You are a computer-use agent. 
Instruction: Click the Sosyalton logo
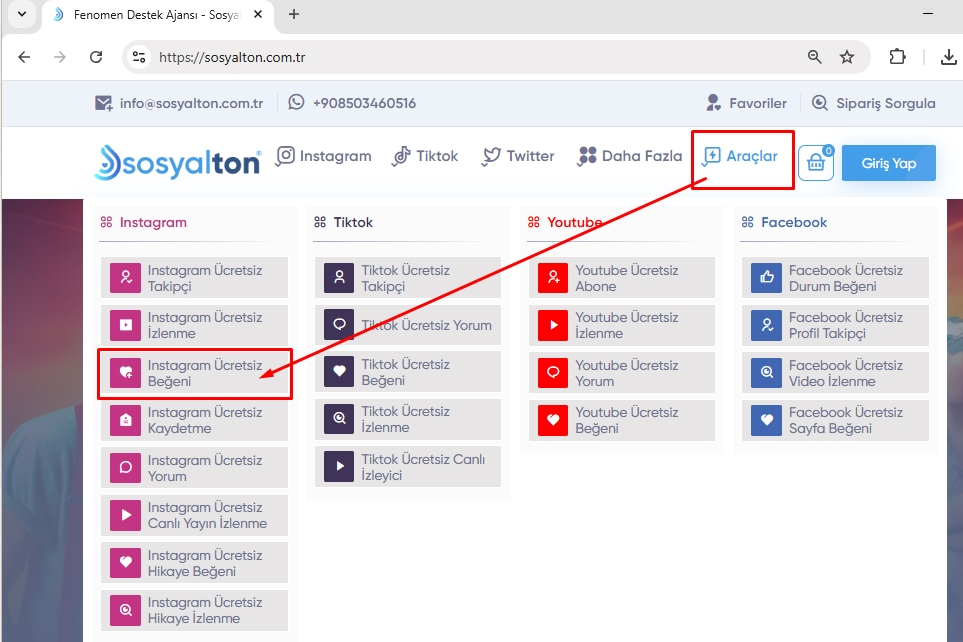point(178,162)
